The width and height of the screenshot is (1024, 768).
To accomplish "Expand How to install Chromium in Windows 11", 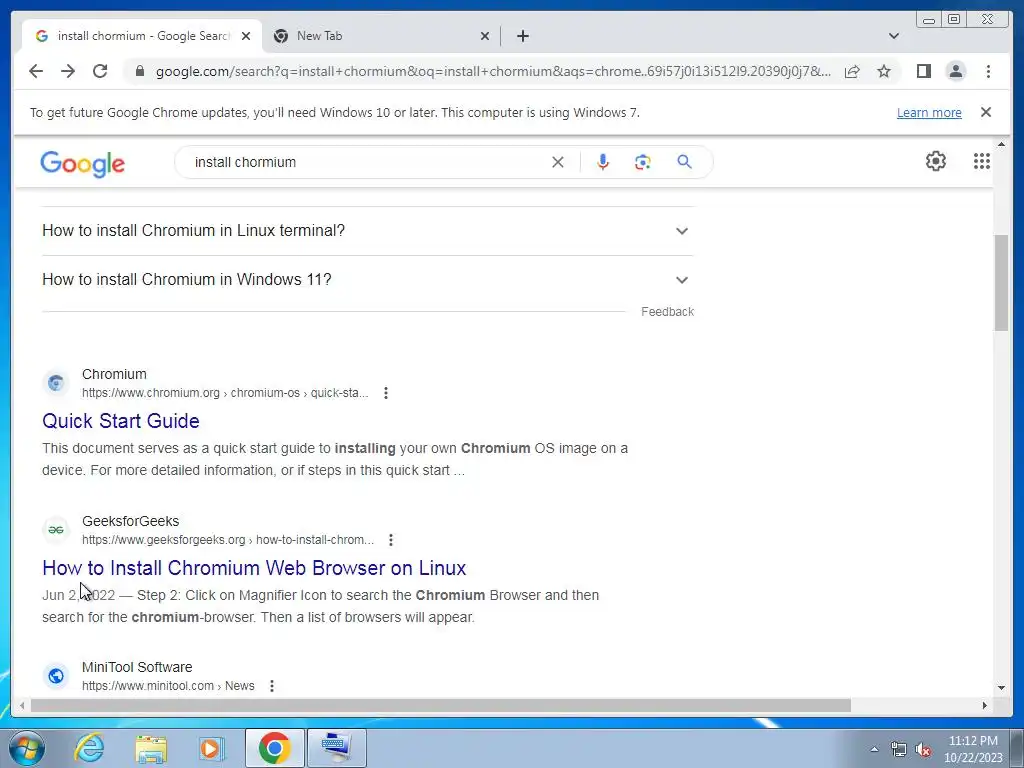I will tap(367, 280).
